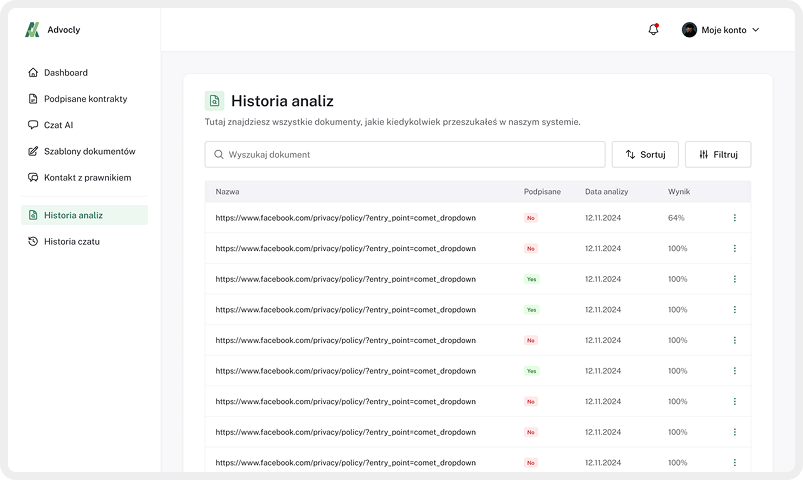
Task: Click the Advocly logo icon
Action: (x=32, y=30)
